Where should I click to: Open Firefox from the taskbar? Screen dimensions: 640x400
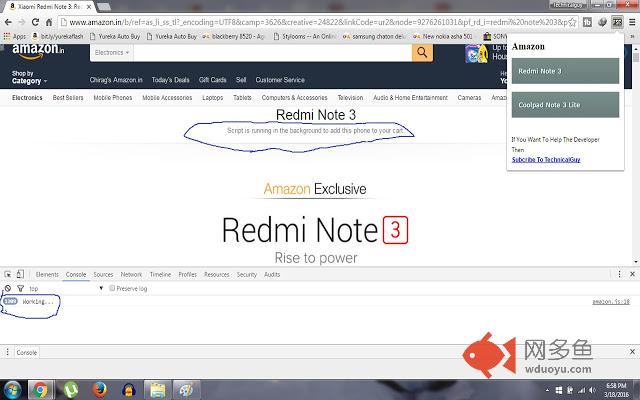click(x=100, y=390)
